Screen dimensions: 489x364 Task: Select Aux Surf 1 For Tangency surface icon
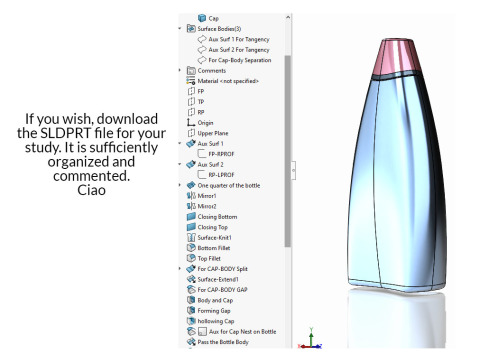(x=202, y=39)
